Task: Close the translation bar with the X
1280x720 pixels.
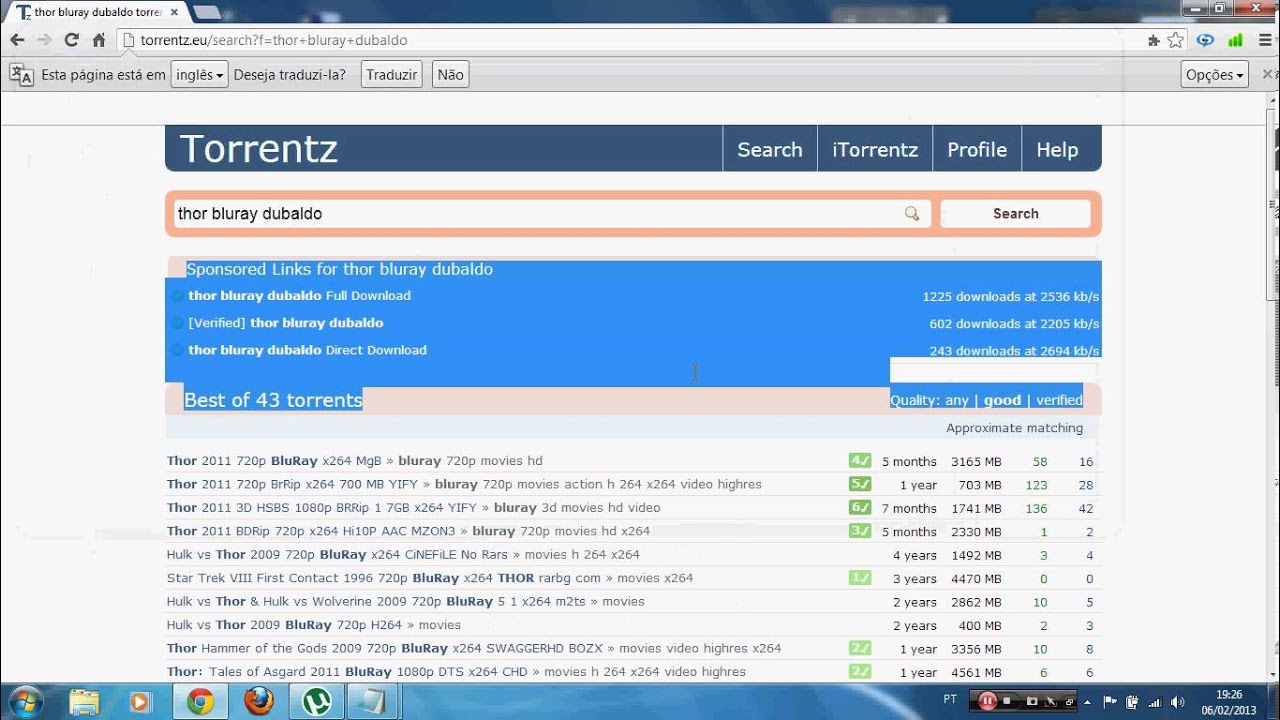Action: click(x=1268, y=74)
